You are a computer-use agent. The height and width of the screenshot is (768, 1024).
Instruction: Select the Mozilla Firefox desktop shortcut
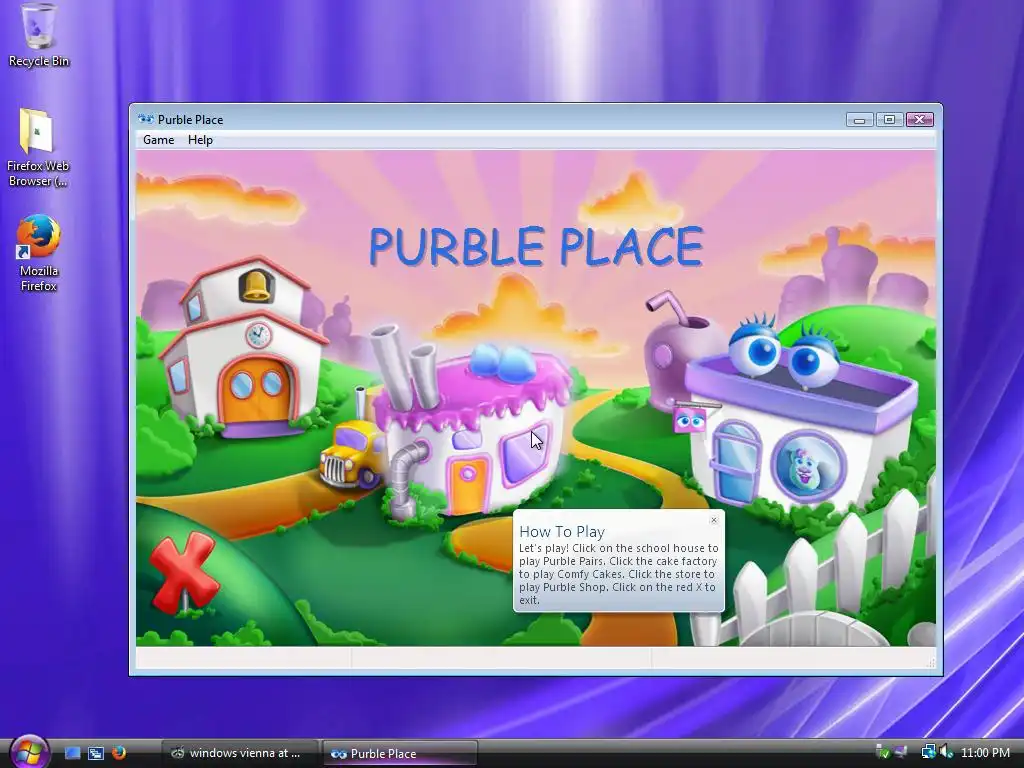[39, 253]
